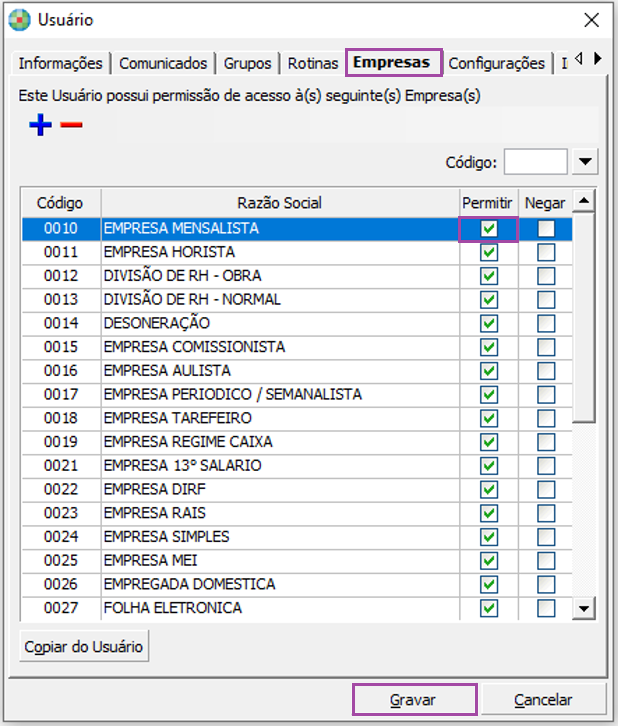Click the vertical scrollbar thumb of the list
Viewport: 618px width, 726px height.
[x=584, y=317]
